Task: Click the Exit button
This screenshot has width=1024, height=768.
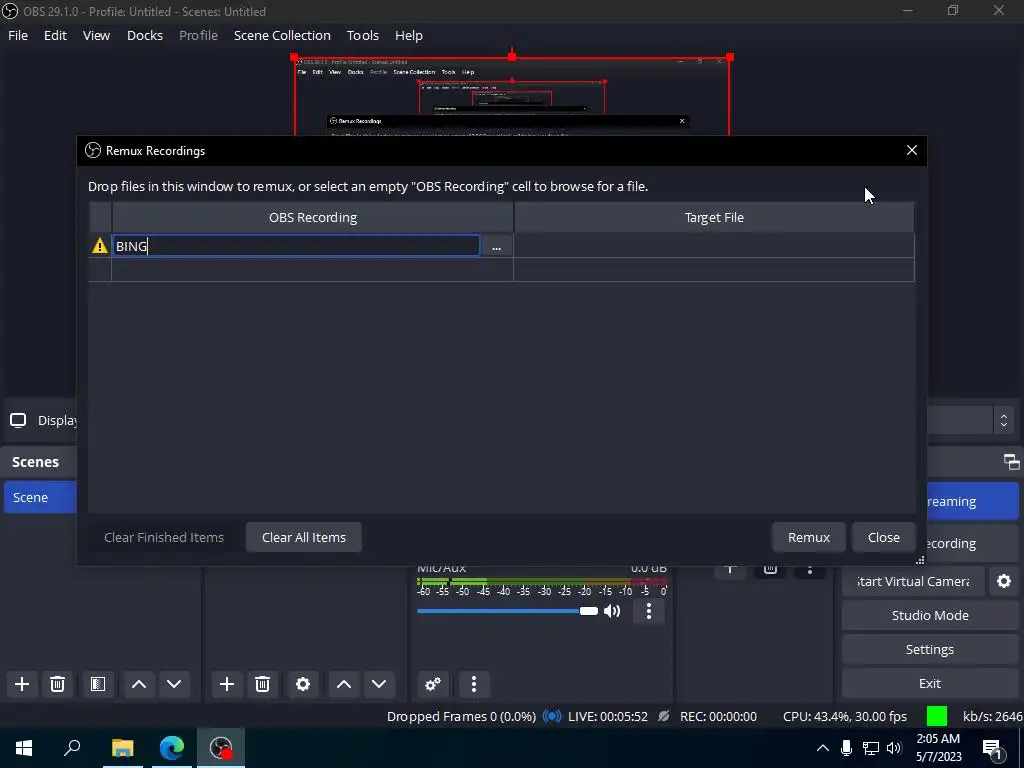Action: (x=930, y=683)
